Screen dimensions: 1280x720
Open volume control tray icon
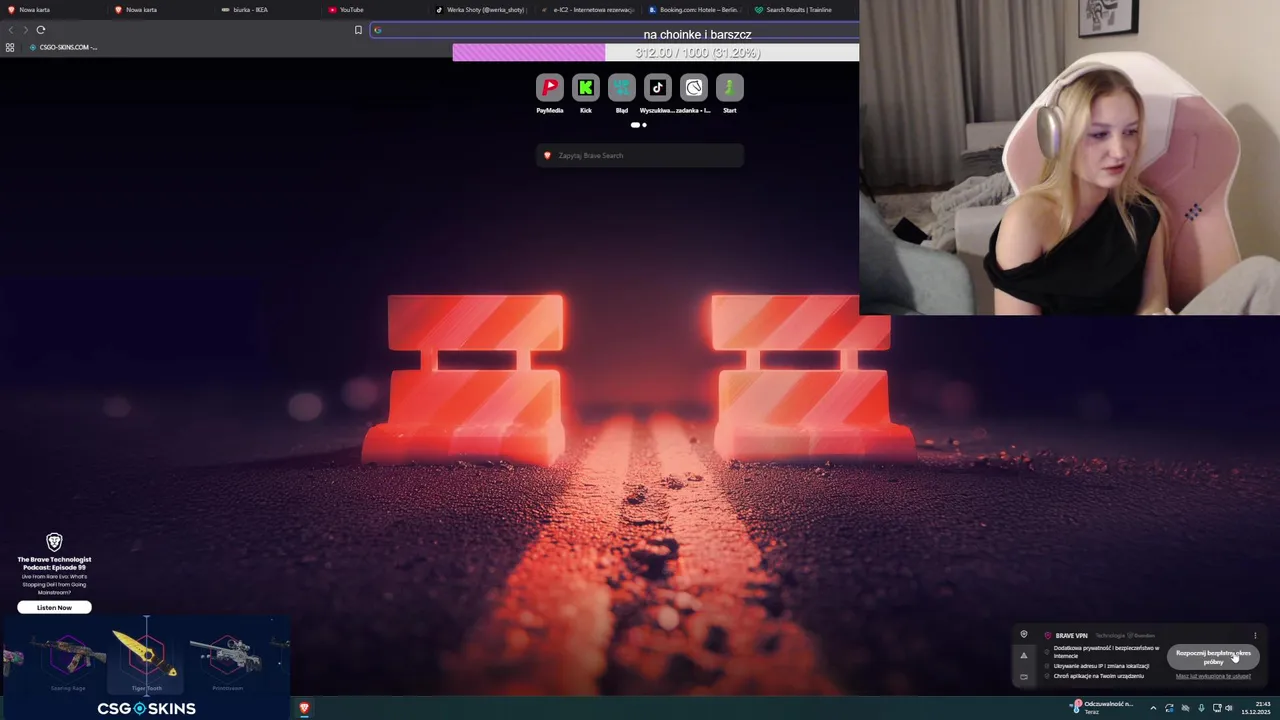coord(1229,708)
